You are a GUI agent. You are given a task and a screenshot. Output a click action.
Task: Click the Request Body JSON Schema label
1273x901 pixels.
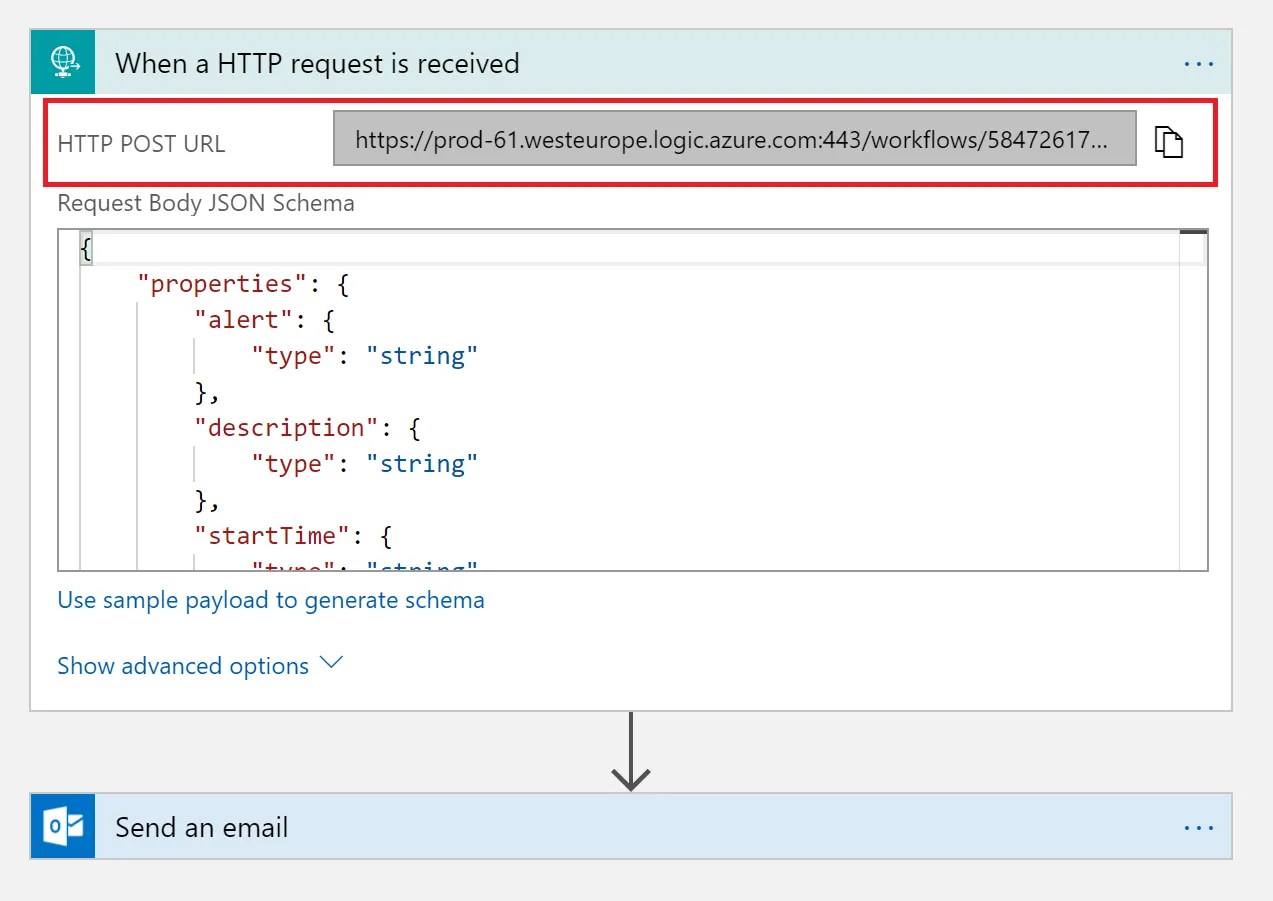pos(206,203)
